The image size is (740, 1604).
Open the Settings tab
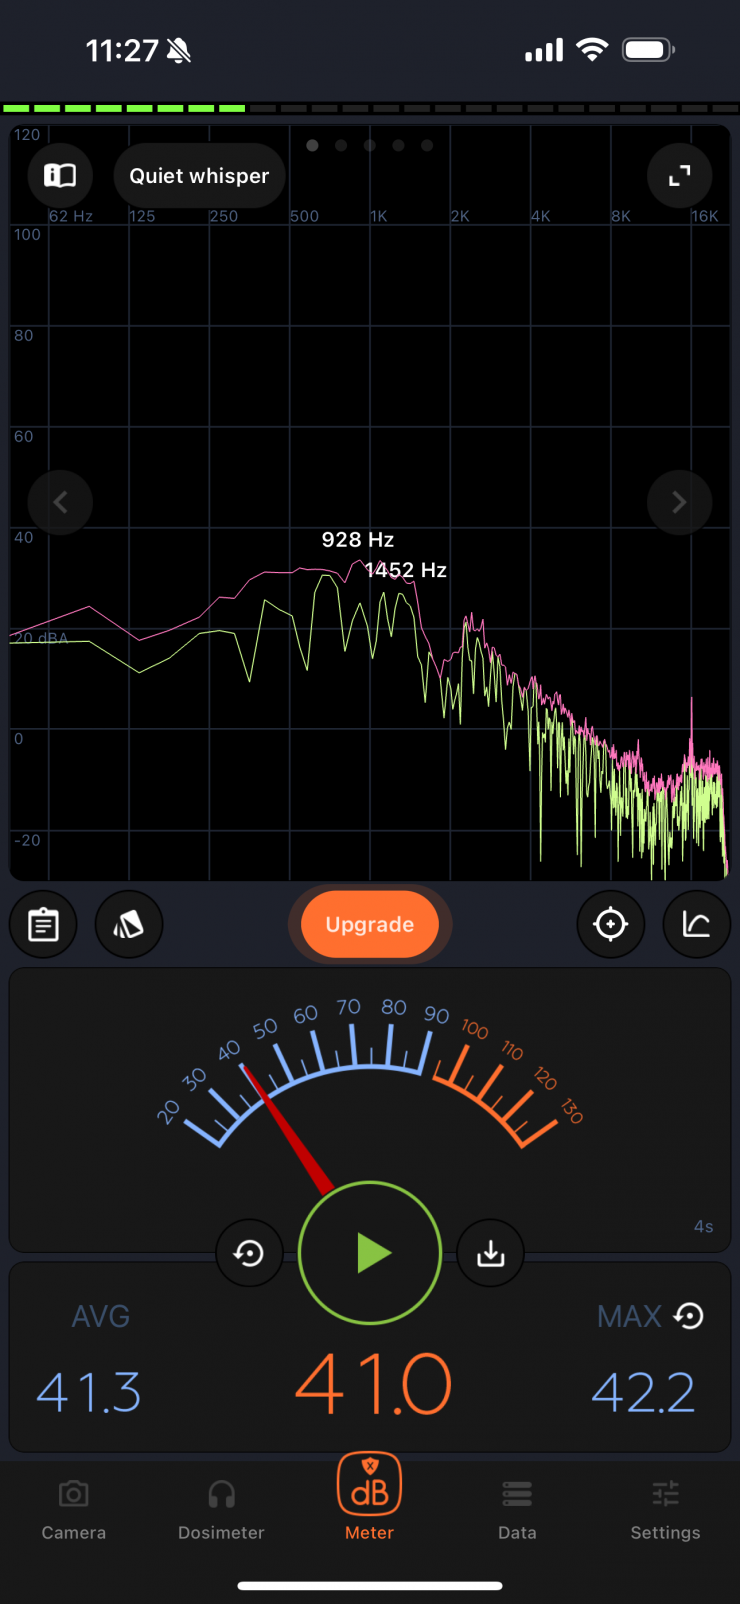[665, 1510]
